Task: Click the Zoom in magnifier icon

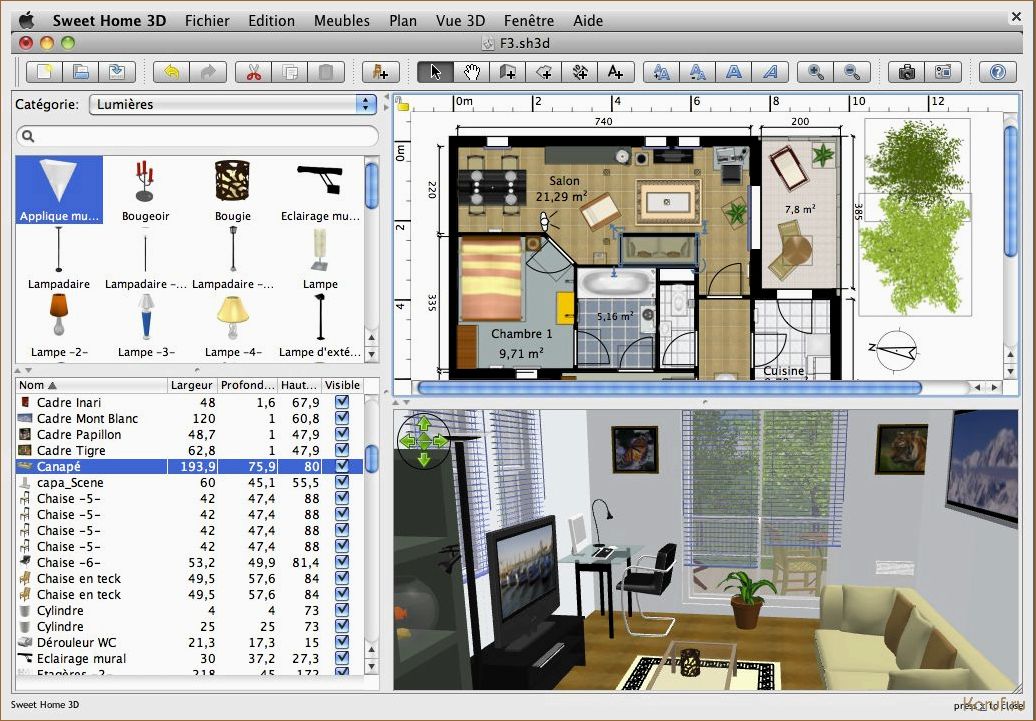Action: click(816, 72)
